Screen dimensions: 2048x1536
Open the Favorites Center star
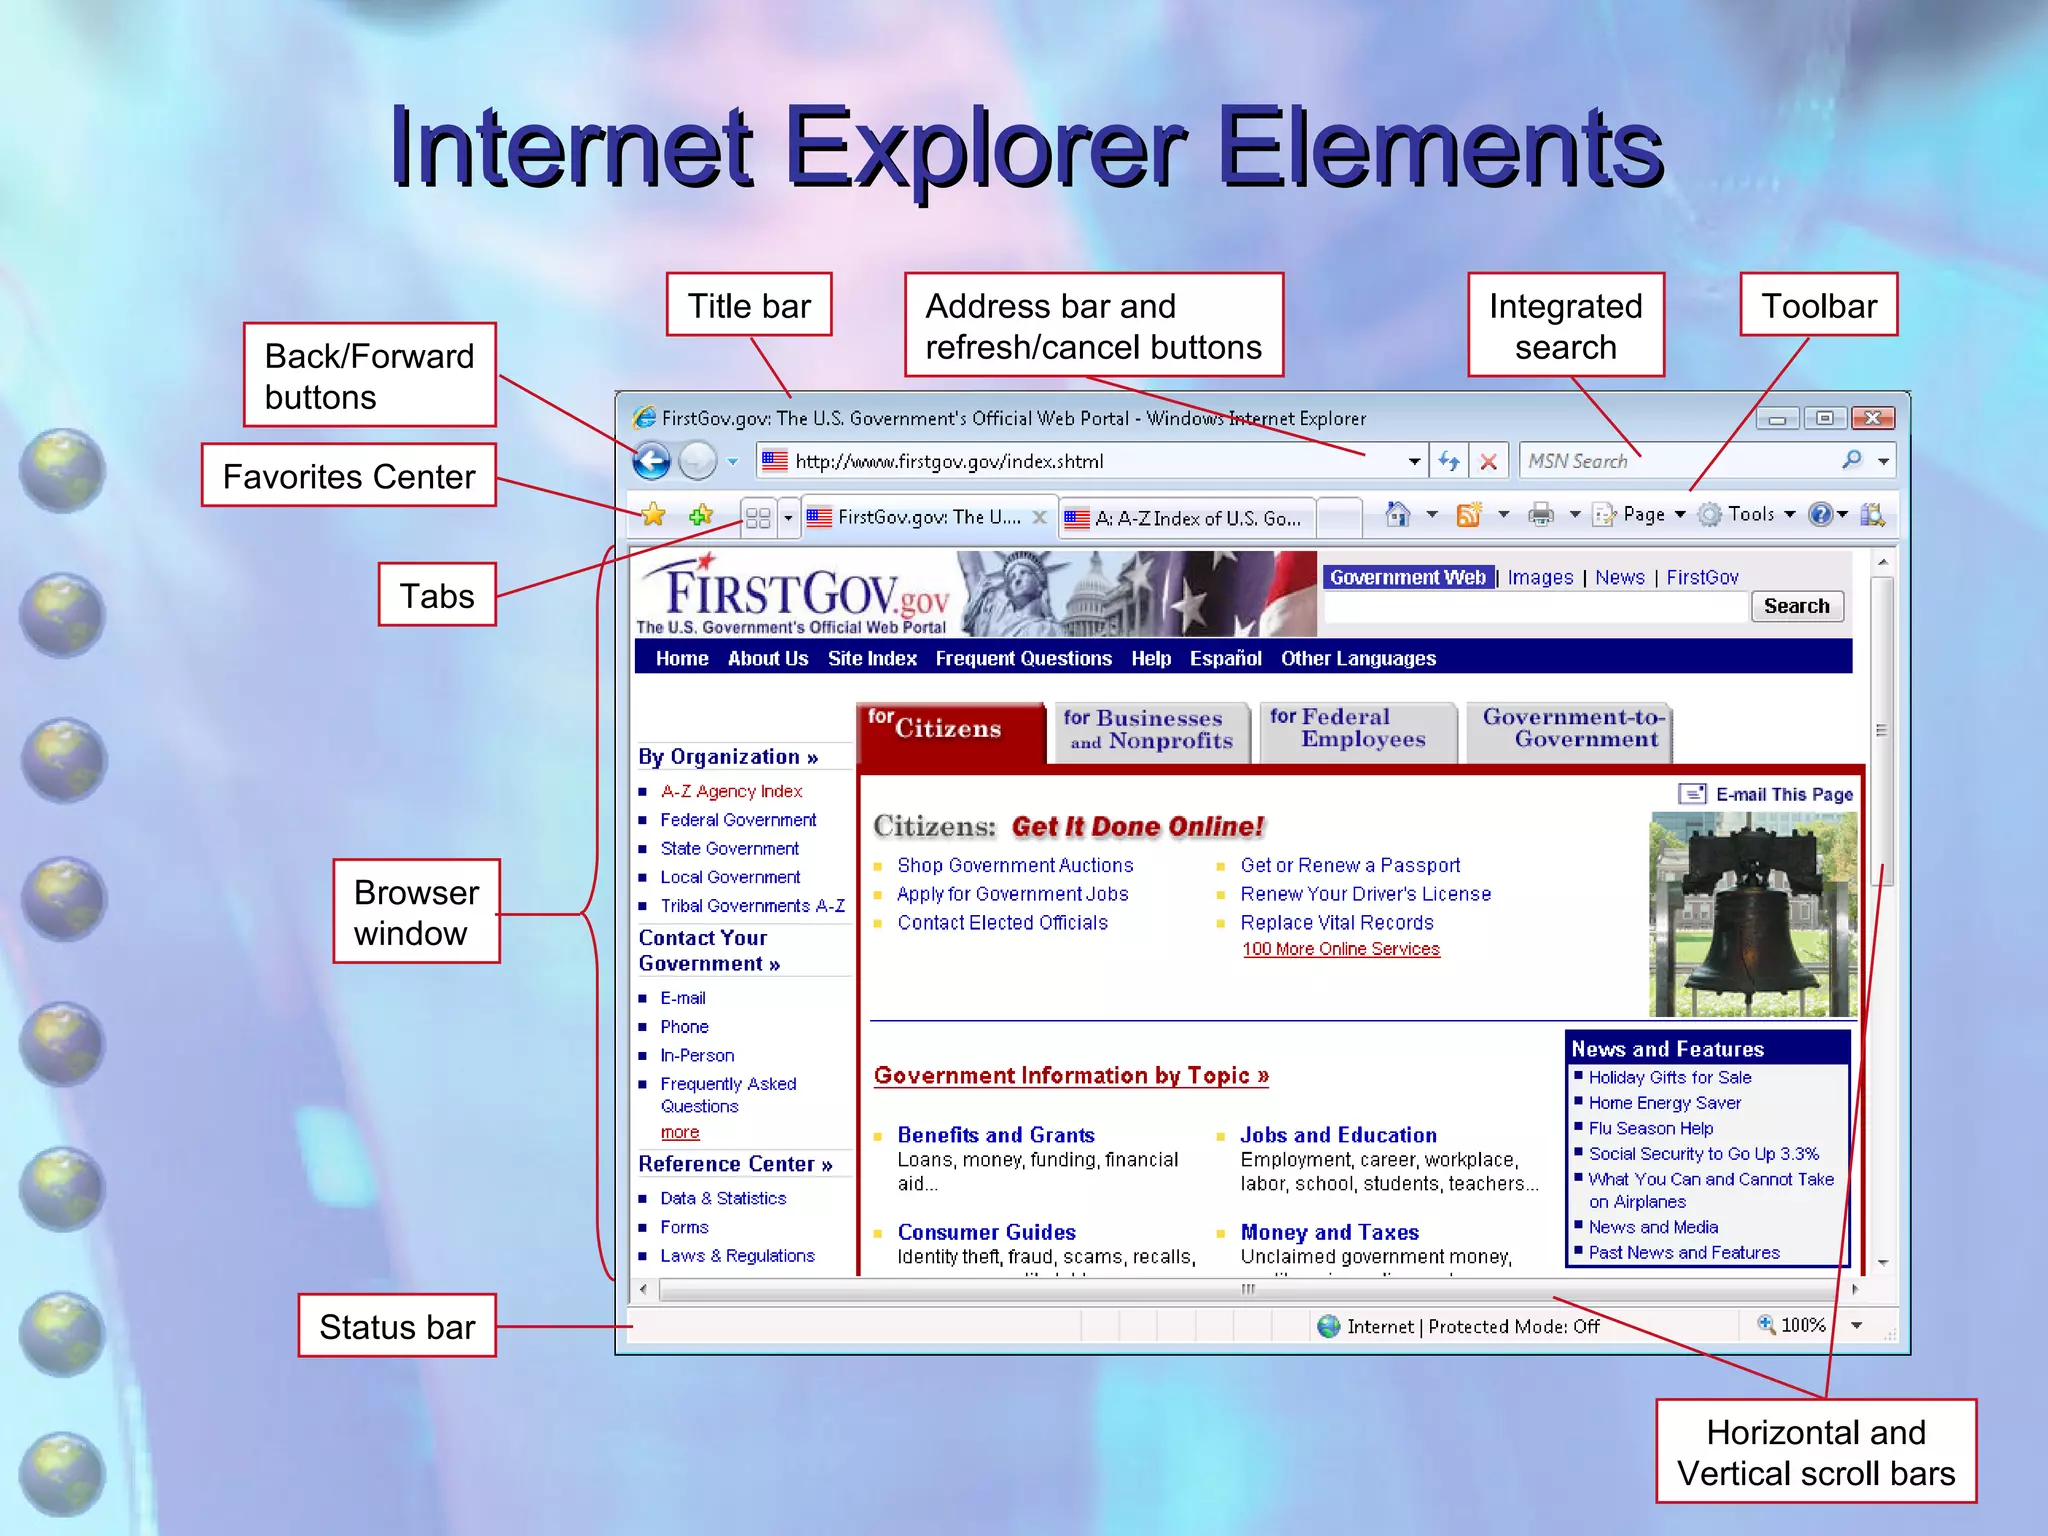click(653, 515)
